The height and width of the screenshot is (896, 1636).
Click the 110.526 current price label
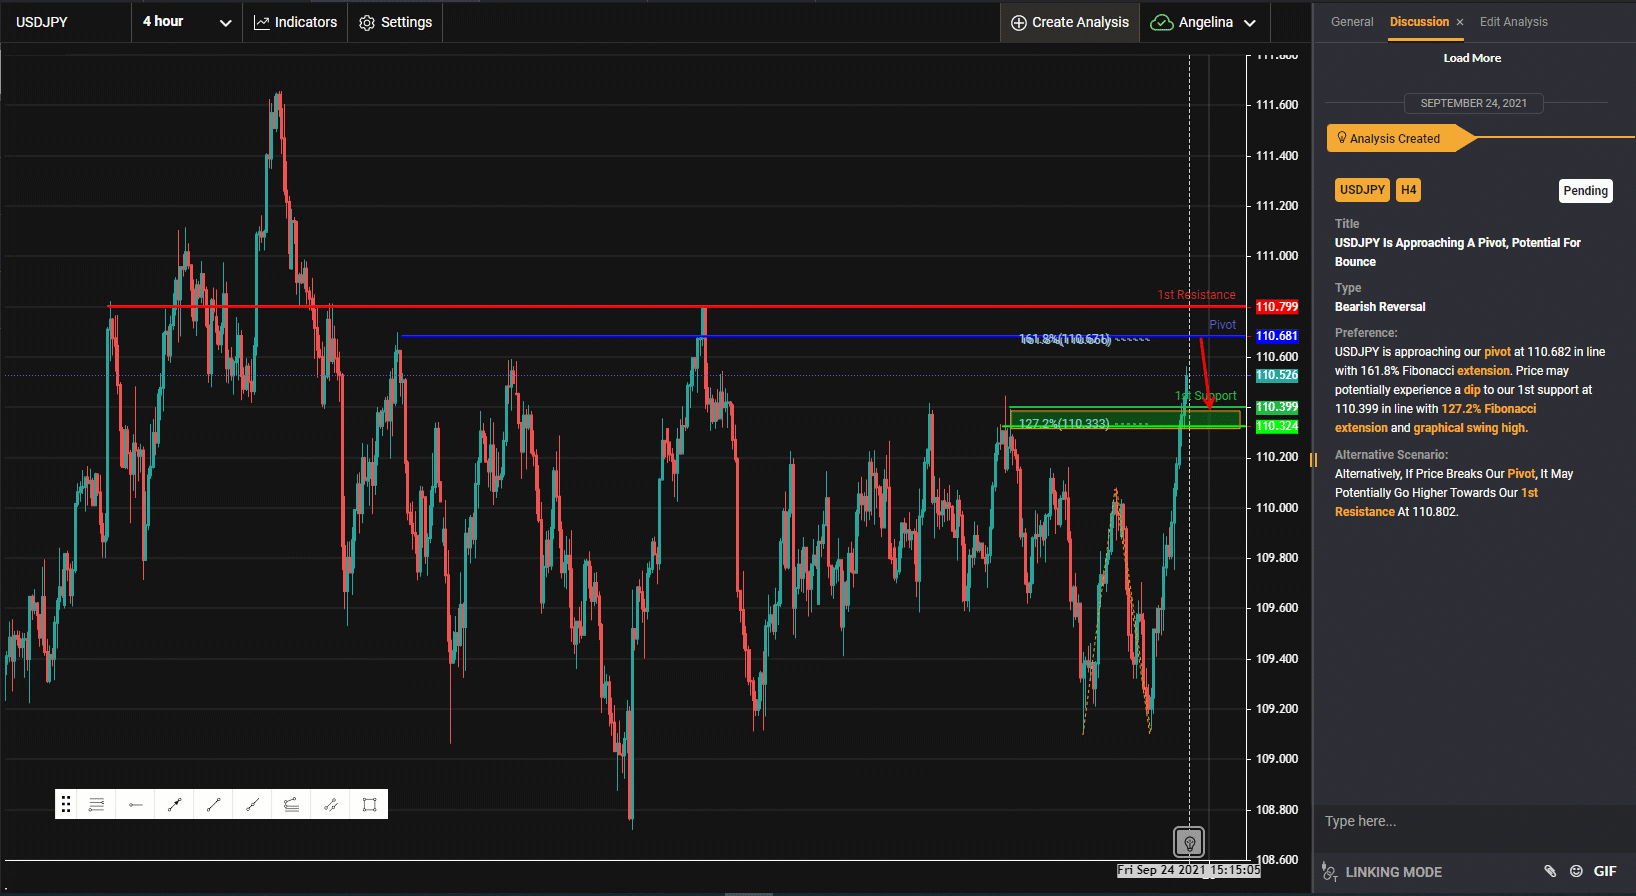click(1277, 375)
